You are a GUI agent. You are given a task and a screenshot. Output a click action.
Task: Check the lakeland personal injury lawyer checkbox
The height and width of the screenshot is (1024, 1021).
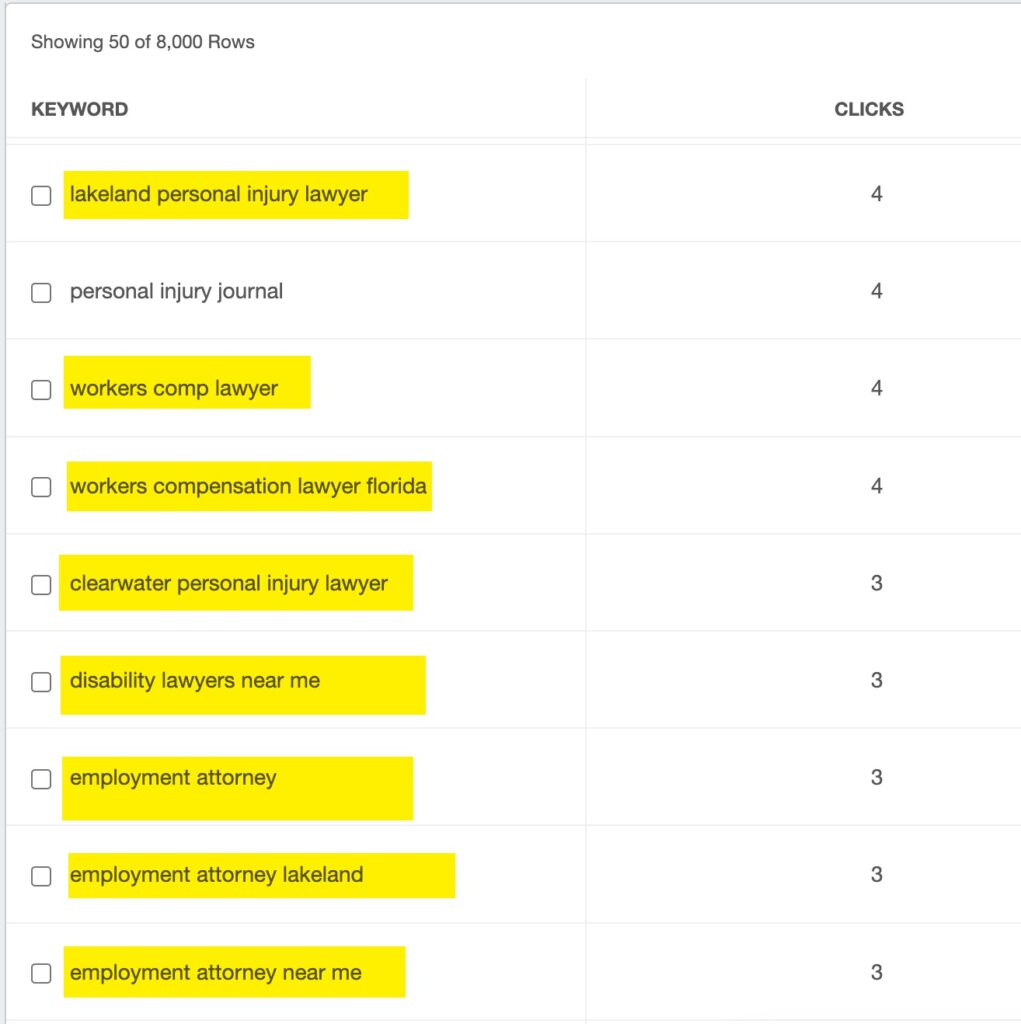click(x=41, y=196)
